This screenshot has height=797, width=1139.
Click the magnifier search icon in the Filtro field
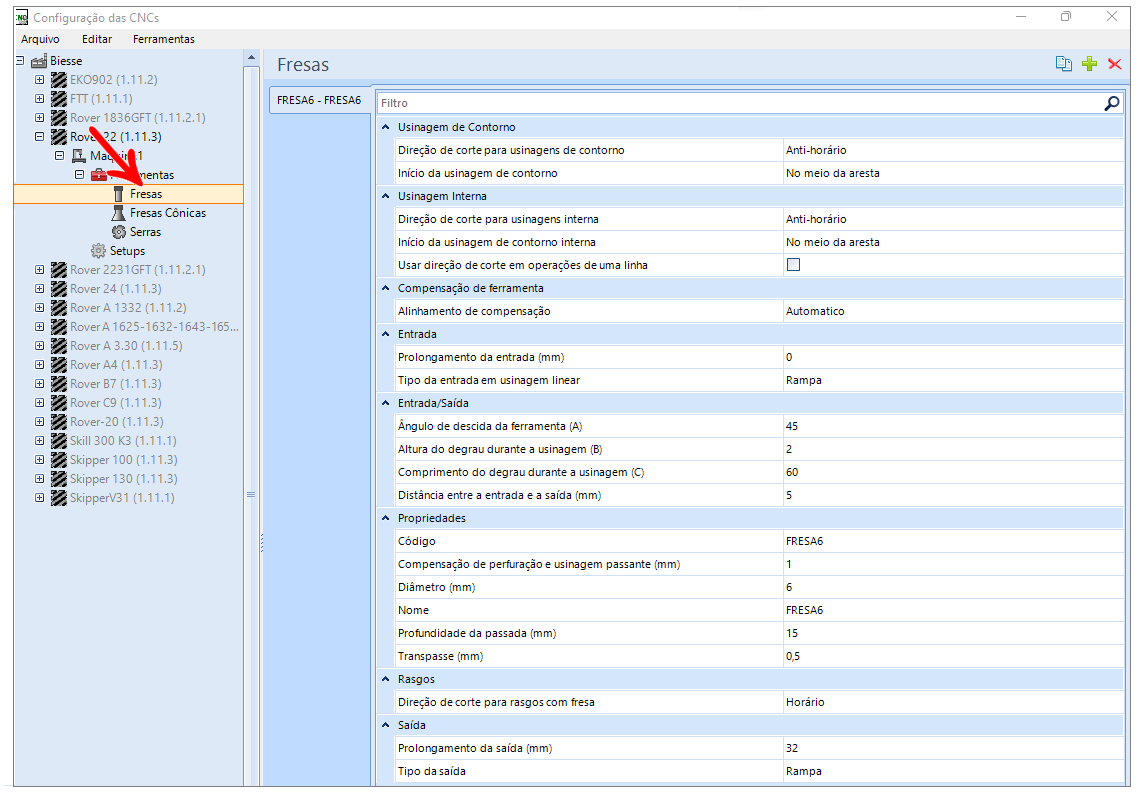coord(1111,103)
